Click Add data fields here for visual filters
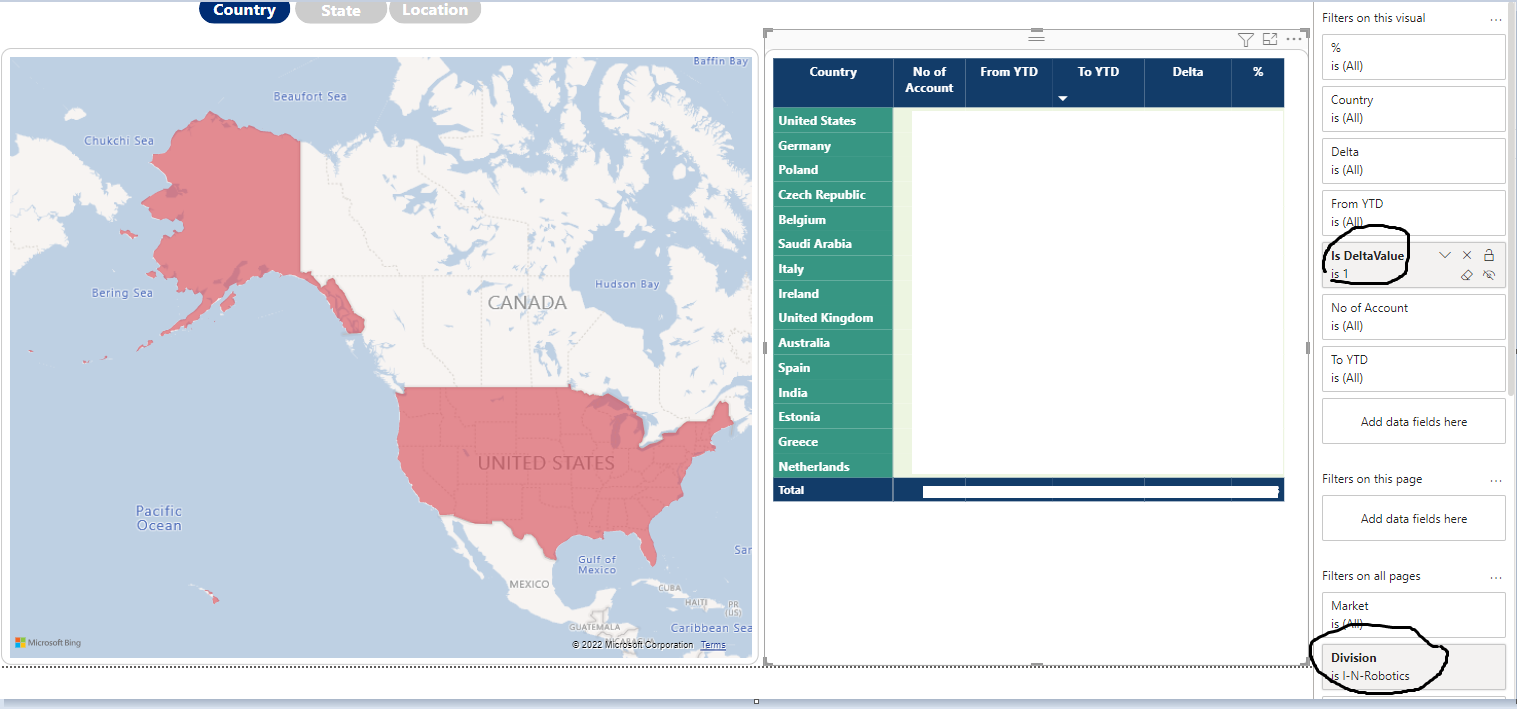The image size is (1517, 709). pos(1413,422)
